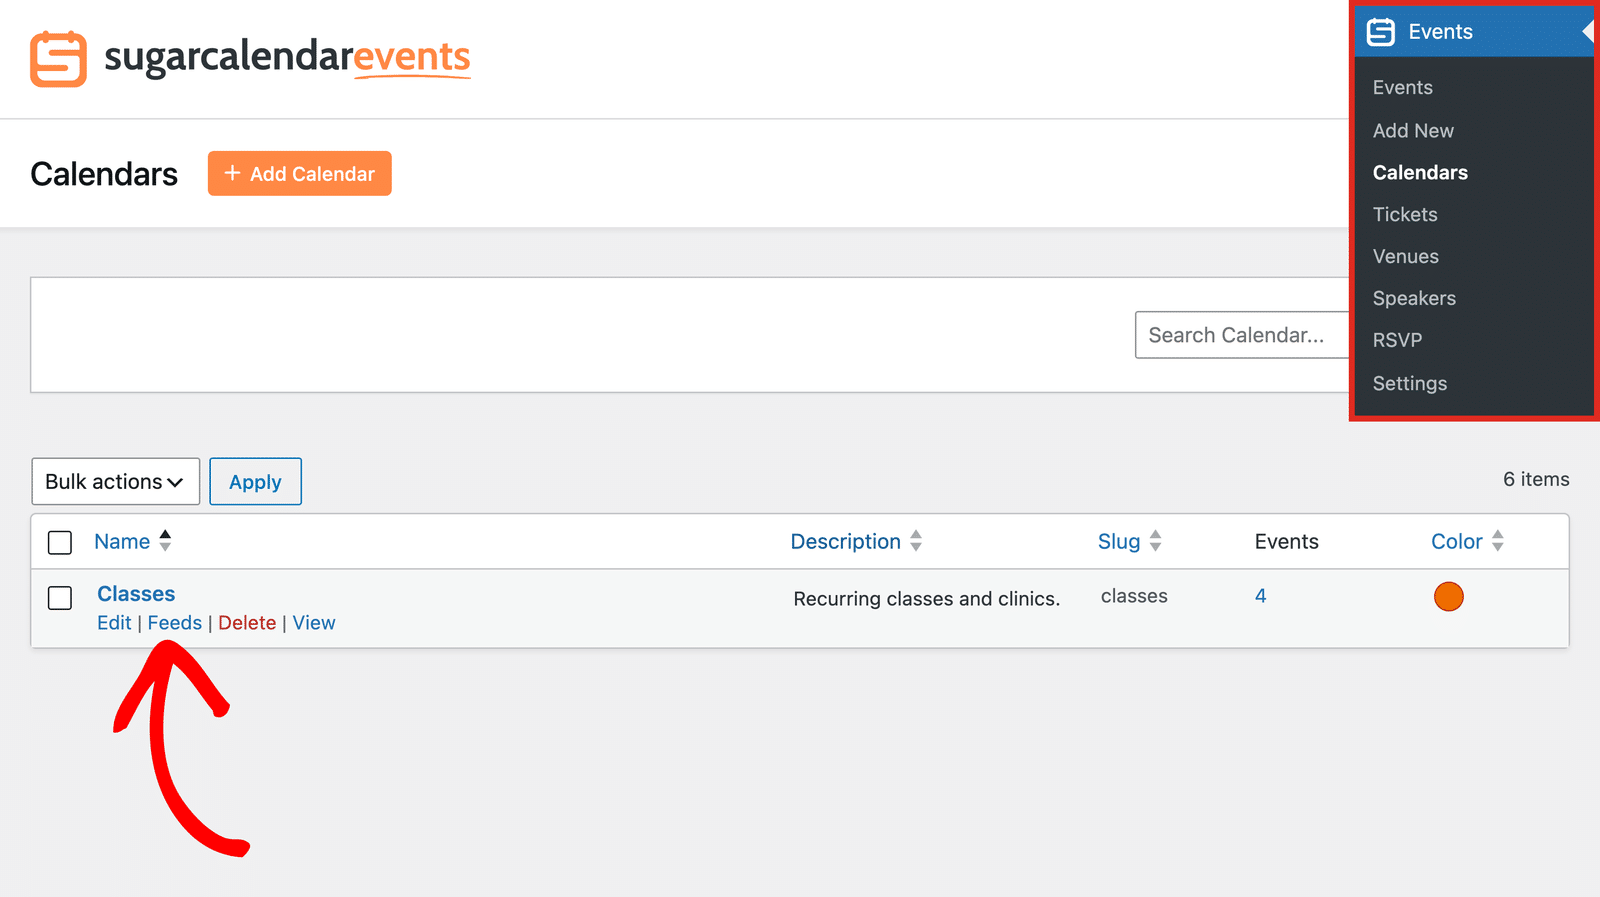
Task: Click the '6 items' count text
Action: [1536, 480]
